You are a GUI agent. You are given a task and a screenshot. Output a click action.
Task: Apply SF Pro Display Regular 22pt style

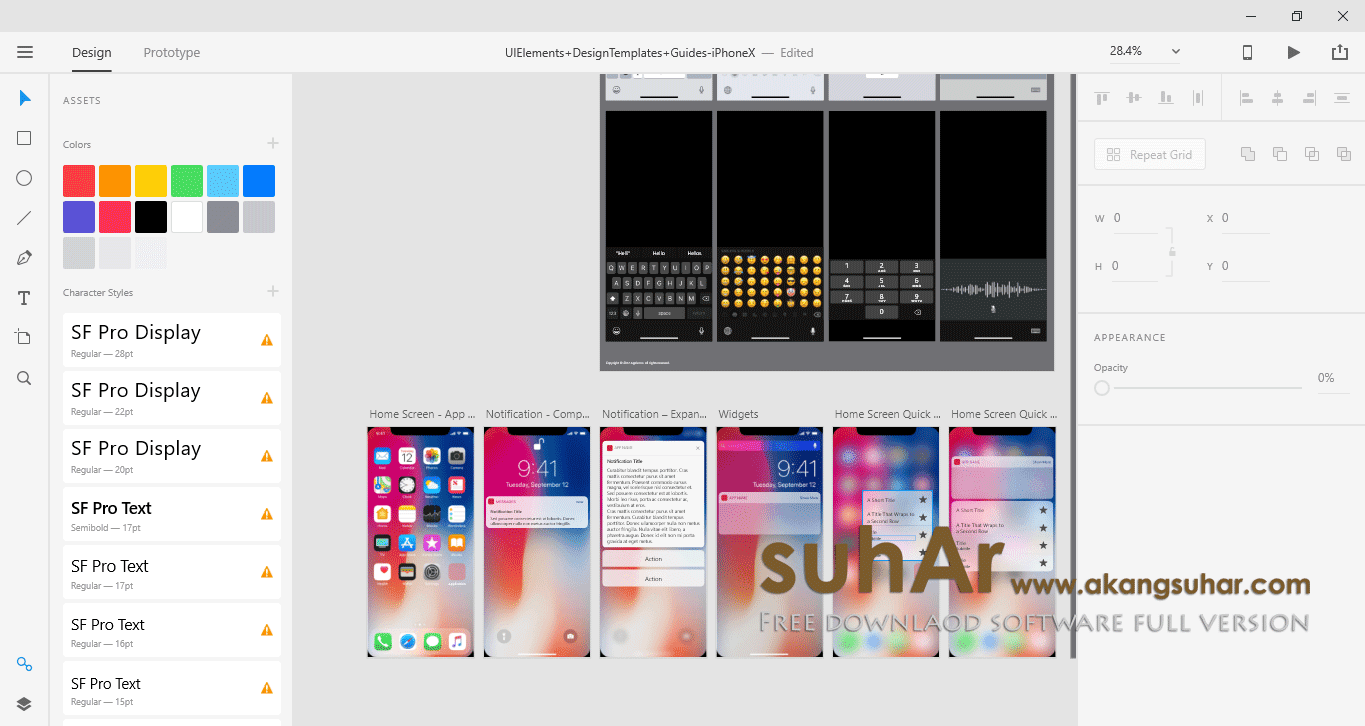coord(172,398)
